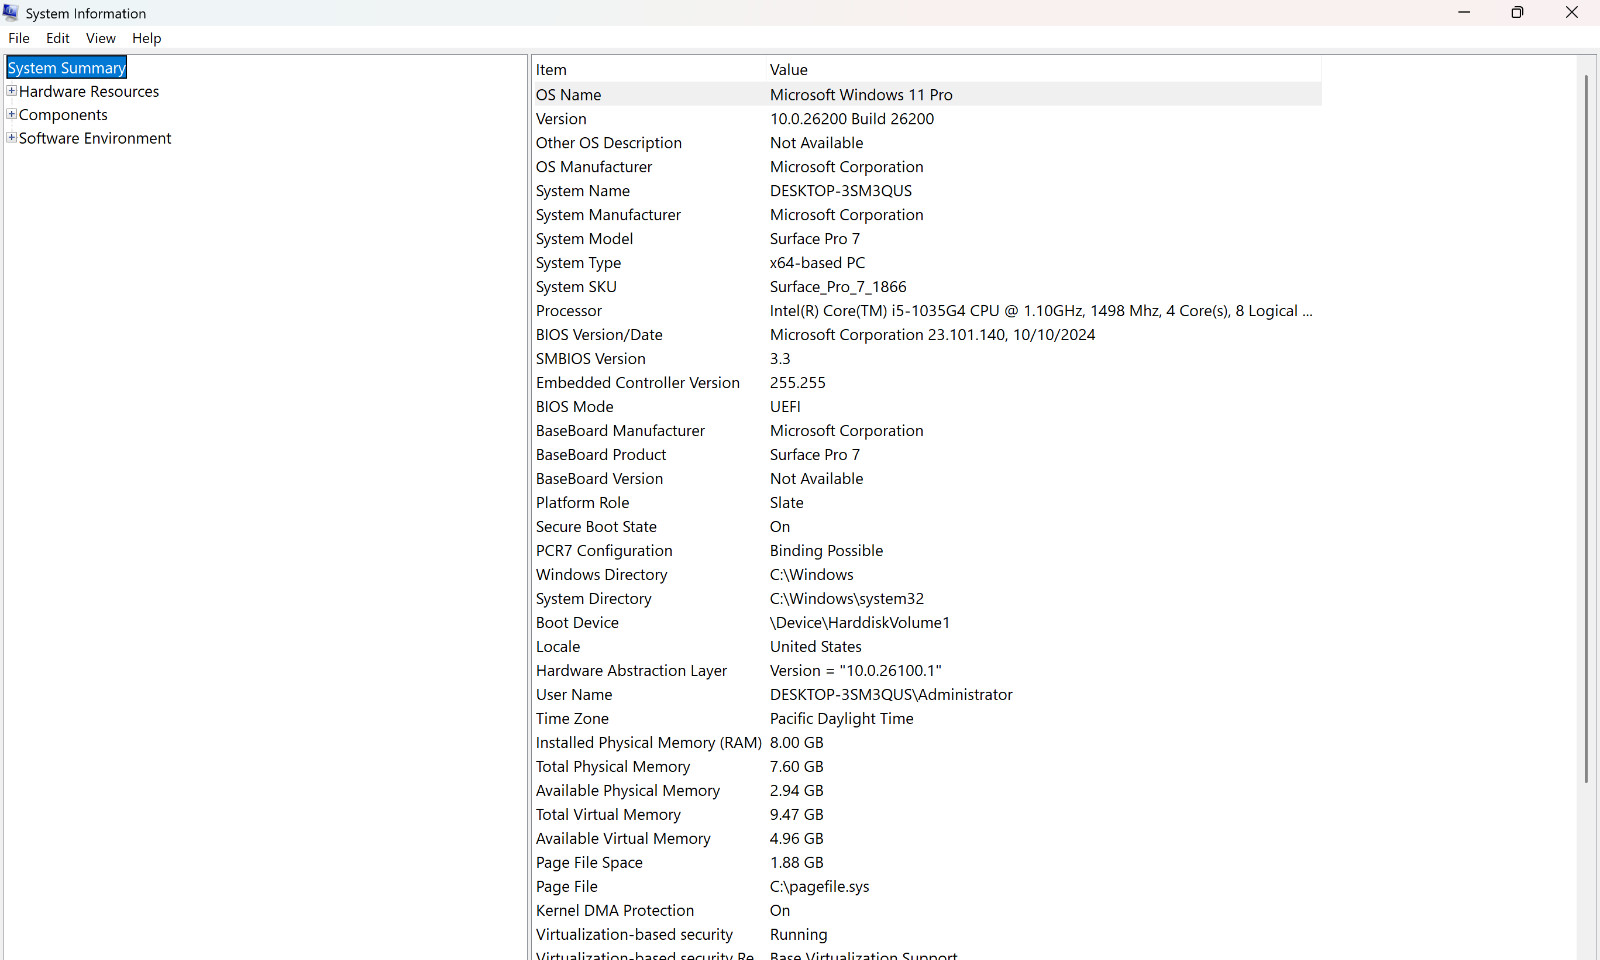Select Software Environment tree label
The width and height of the screenshot is (1600, 960).
coord(95,138)
